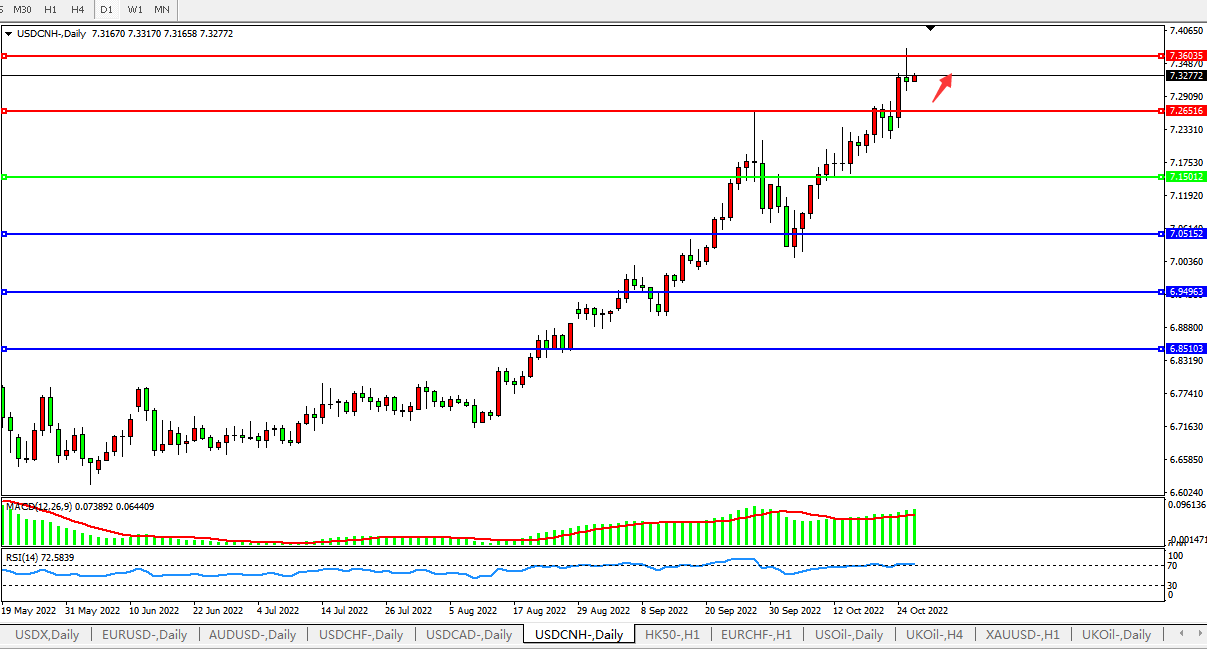
Task: Select the H1 timeframe button
Action: click(51, 9)
